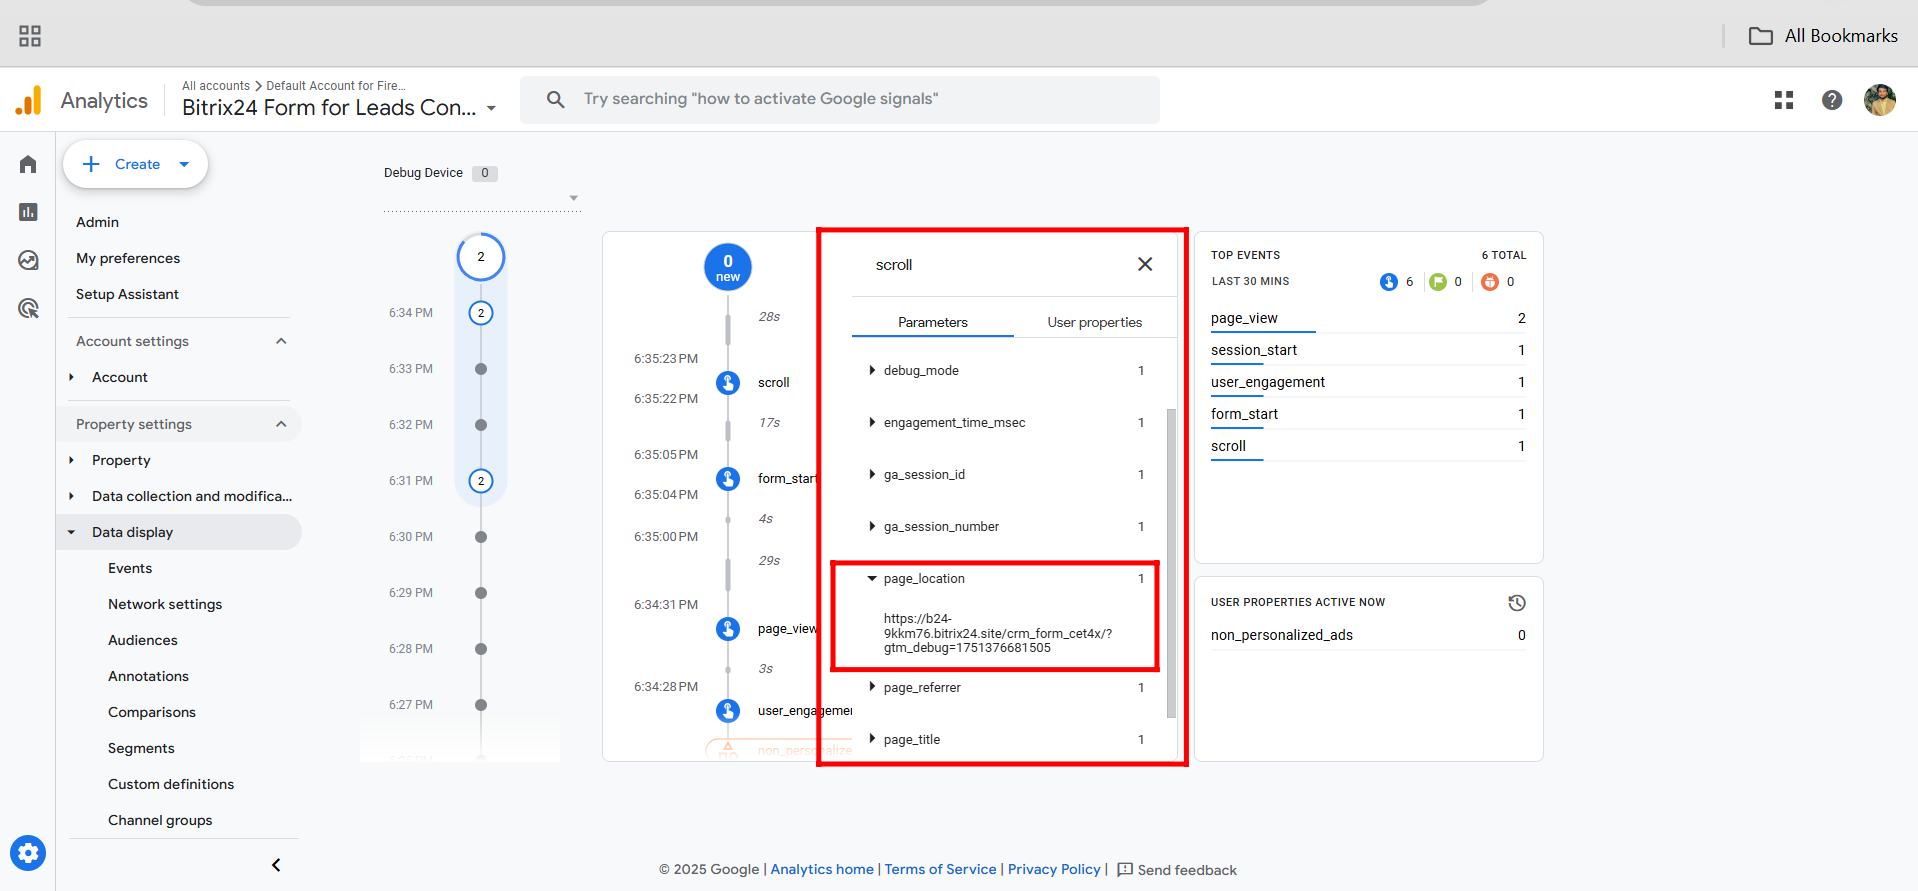
Task: Click the Send feedback icon
Action: [1125, 869]
